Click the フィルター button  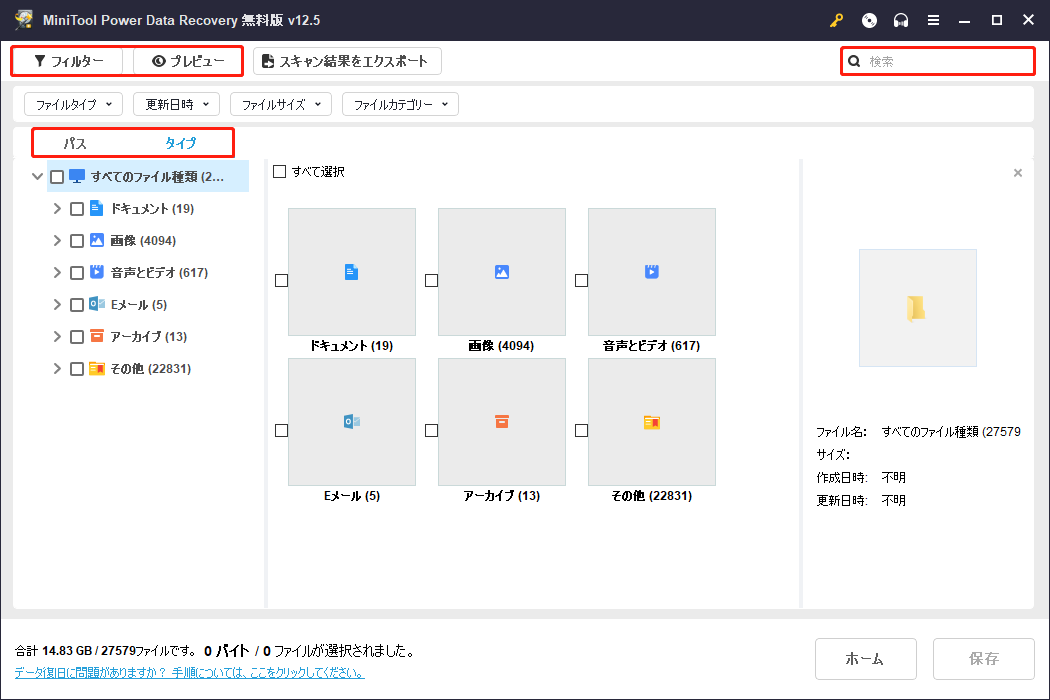point(68,61)
